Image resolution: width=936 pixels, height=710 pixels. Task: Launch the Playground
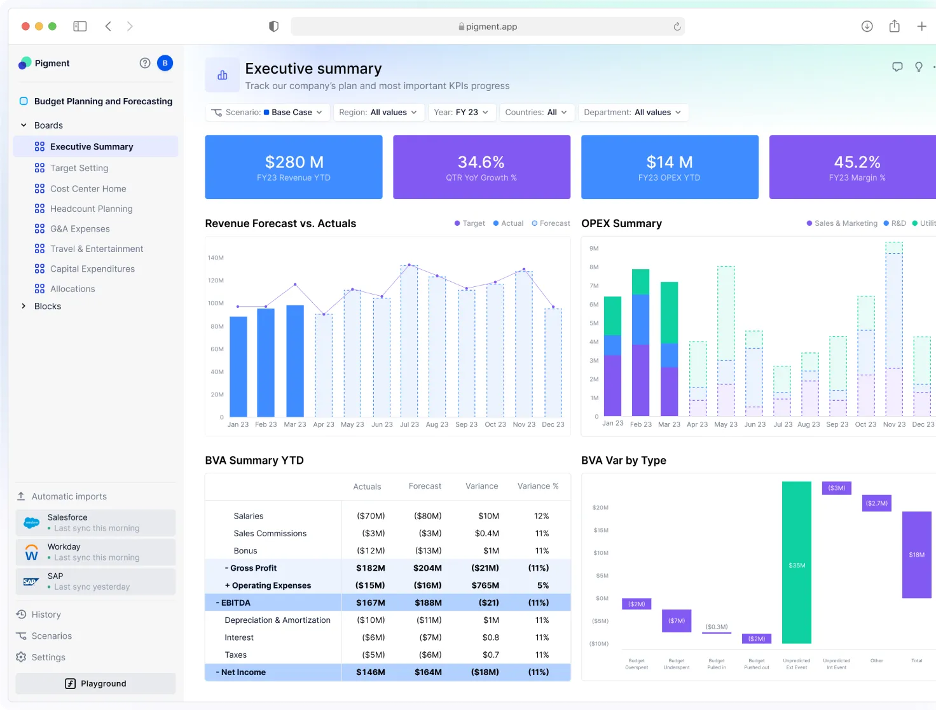click(x=95, y=681)
